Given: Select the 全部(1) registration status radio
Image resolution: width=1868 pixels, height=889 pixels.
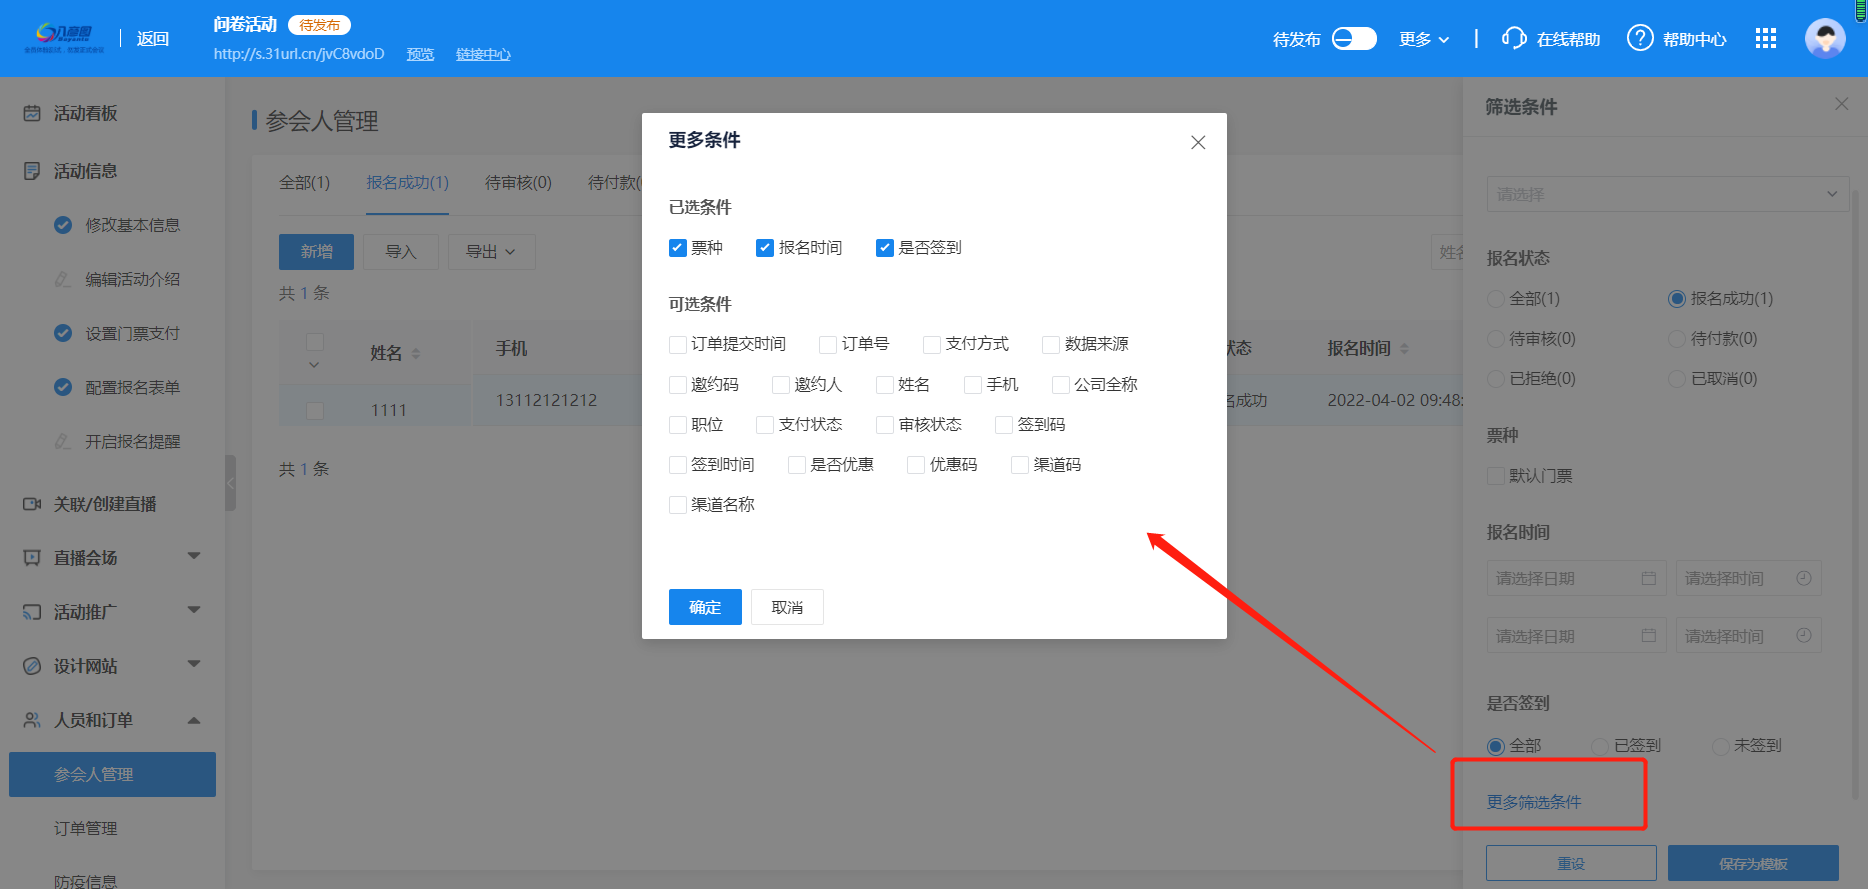Looking at the screenshot, I should [x=1496, y=299].
